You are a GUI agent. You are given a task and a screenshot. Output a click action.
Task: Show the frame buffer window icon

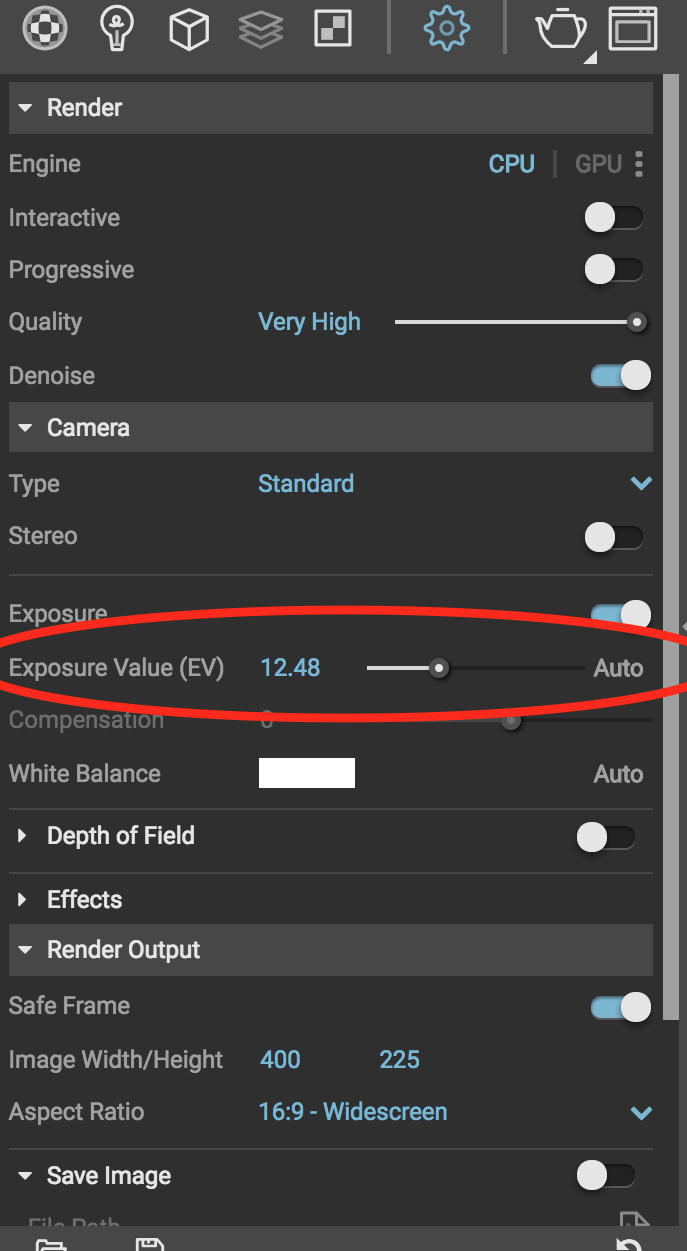click(x=633, y=29)
